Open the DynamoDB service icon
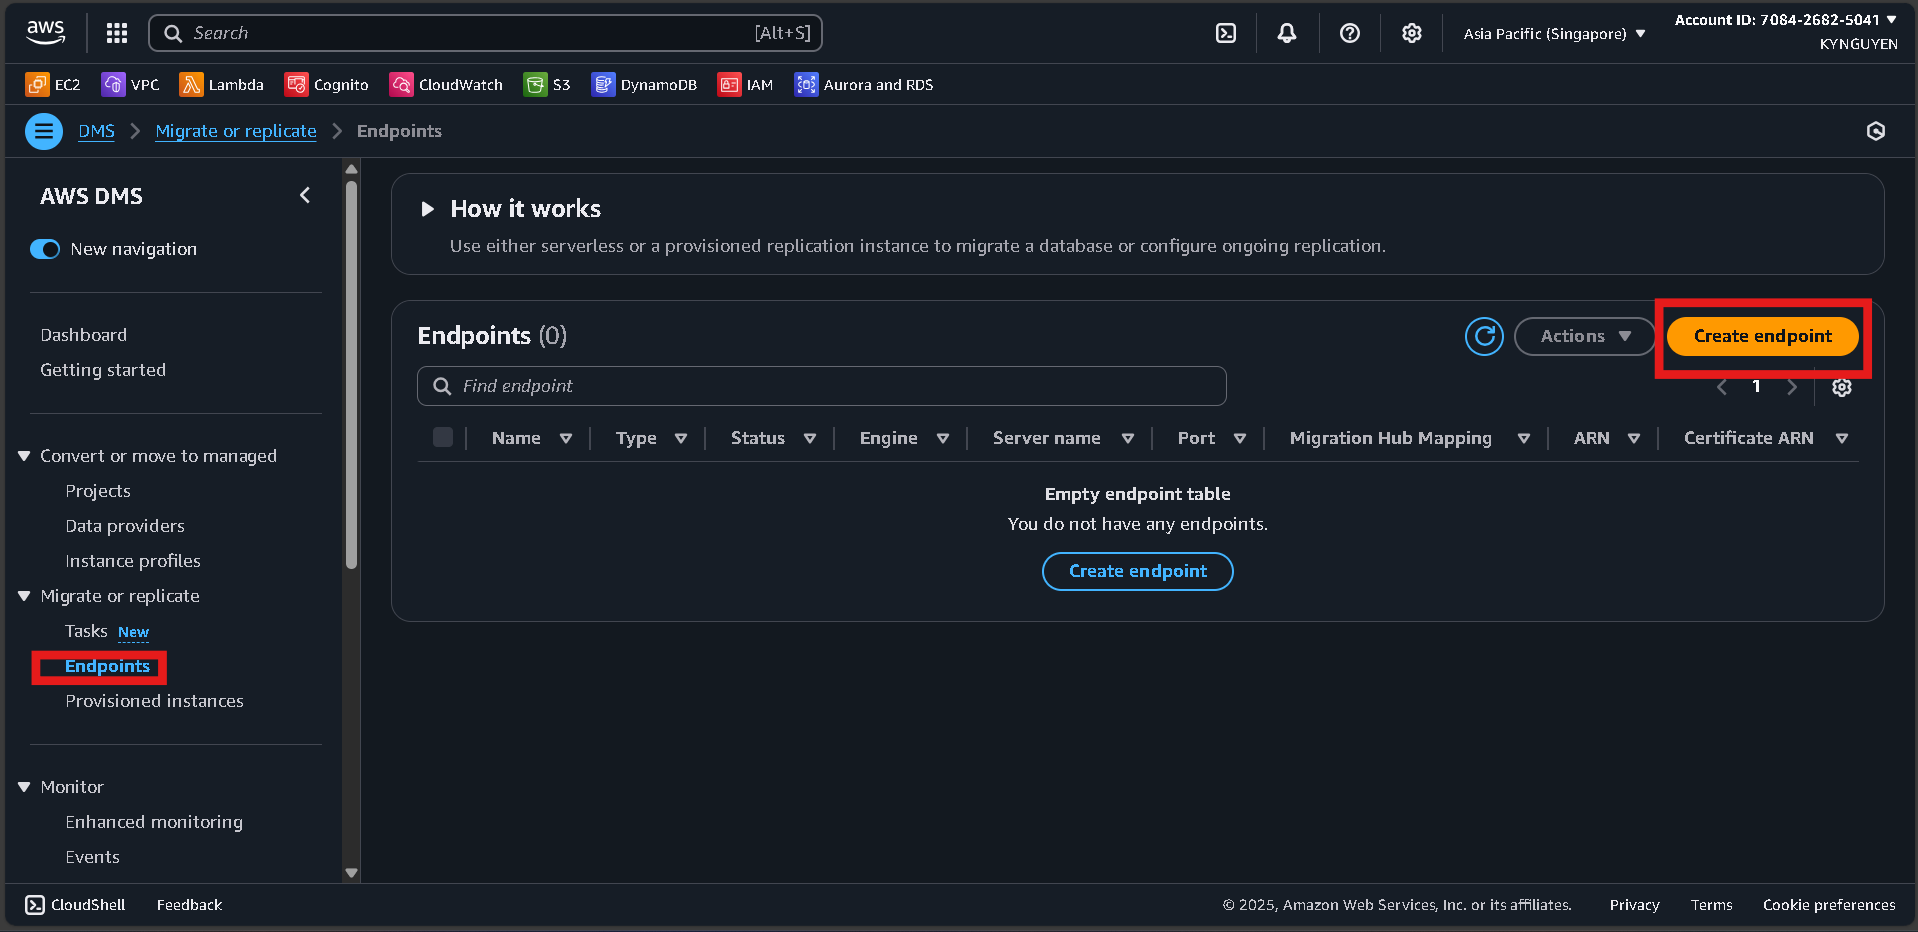 [x=644, y=84]
